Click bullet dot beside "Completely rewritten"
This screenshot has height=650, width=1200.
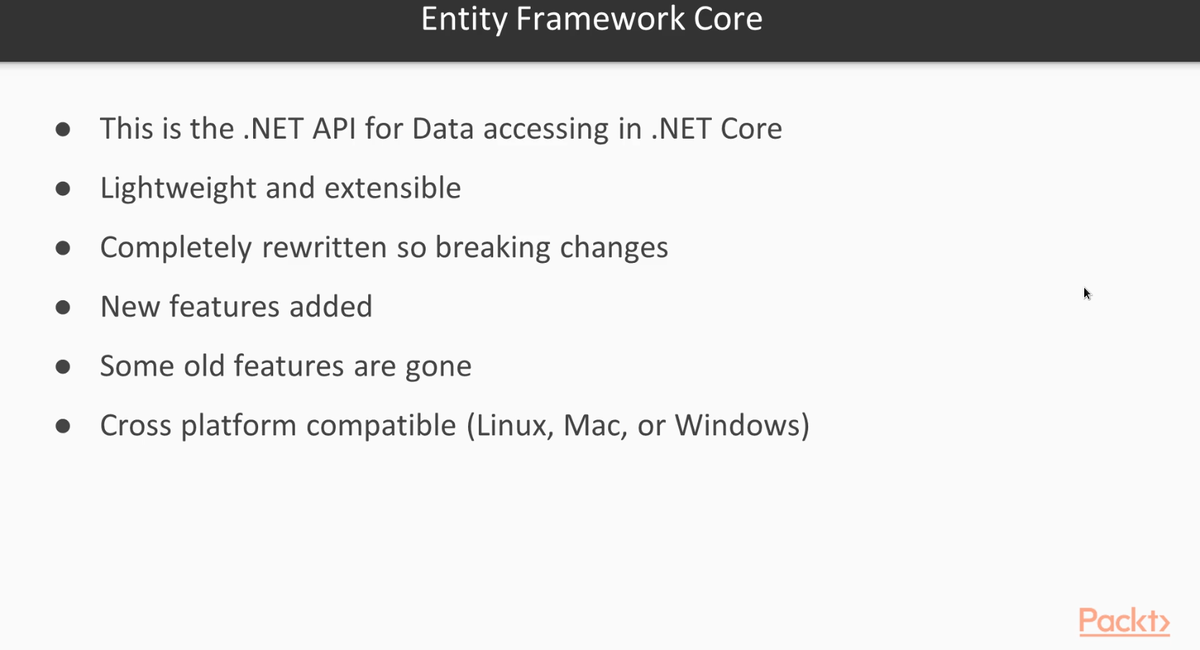[63, 248]
